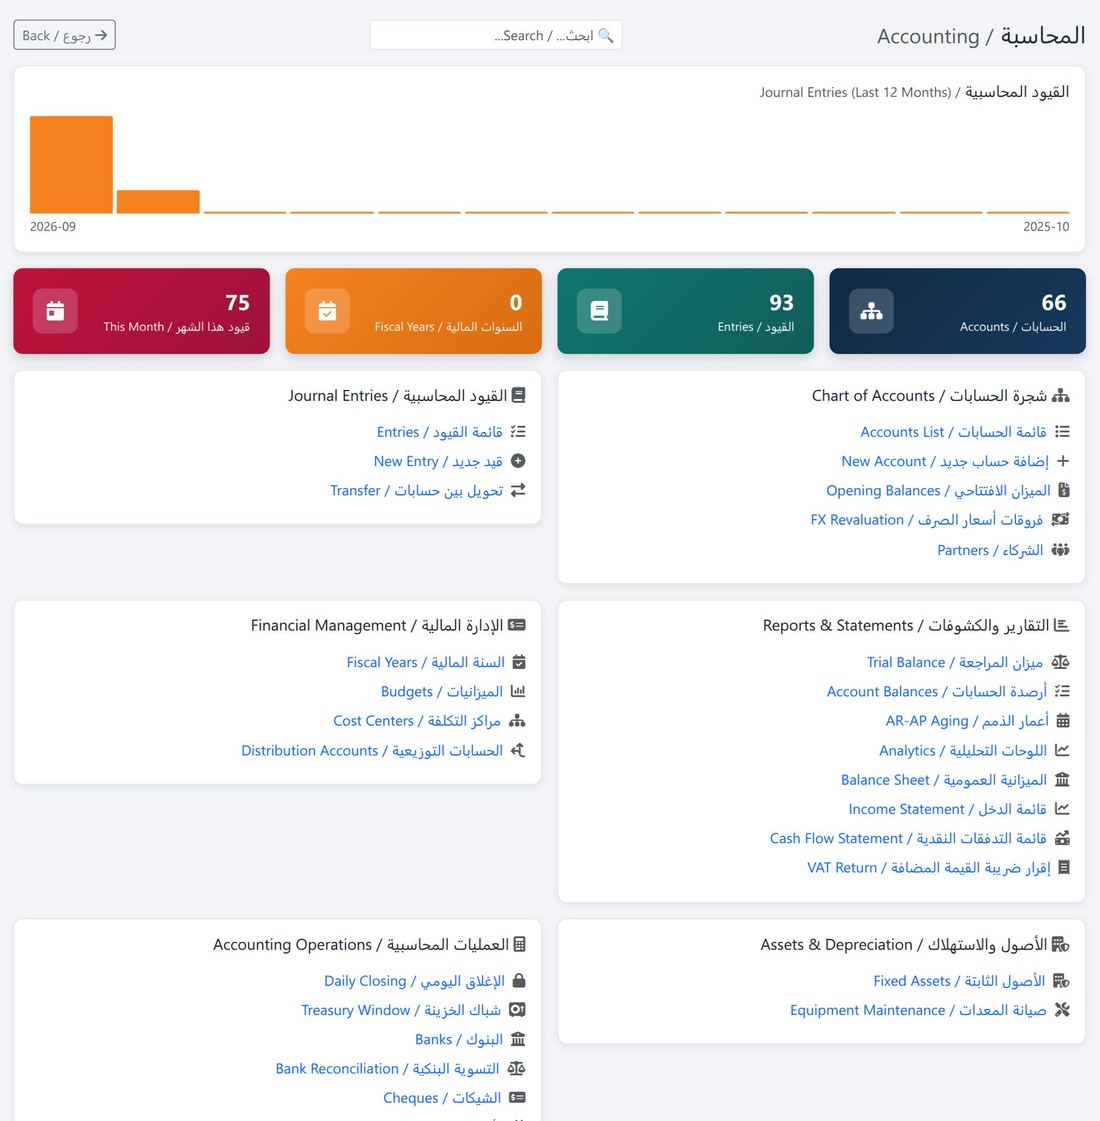The width and height of the screenshot is (1100, 1121).
Task: Click the Fiscal Years card calendar icon
Action: [x=327, y=311]
